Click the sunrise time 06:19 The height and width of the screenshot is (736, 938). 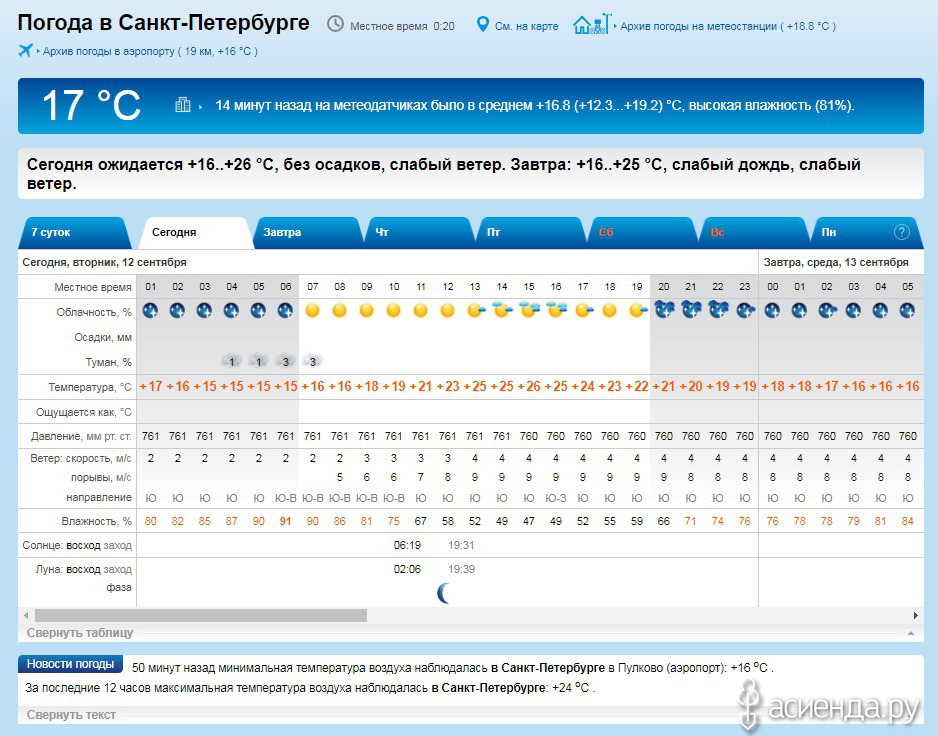[407, 545]
